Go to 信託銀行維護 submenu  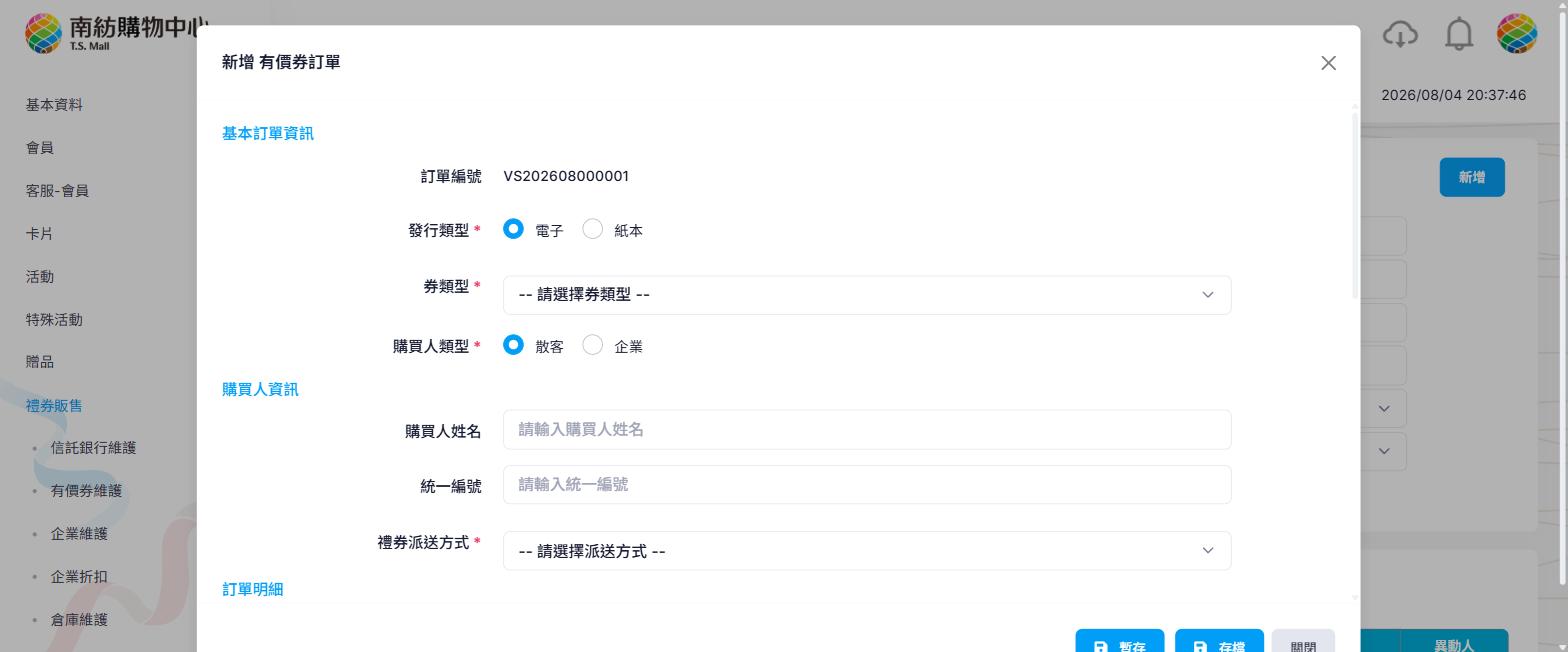[93, 448]
